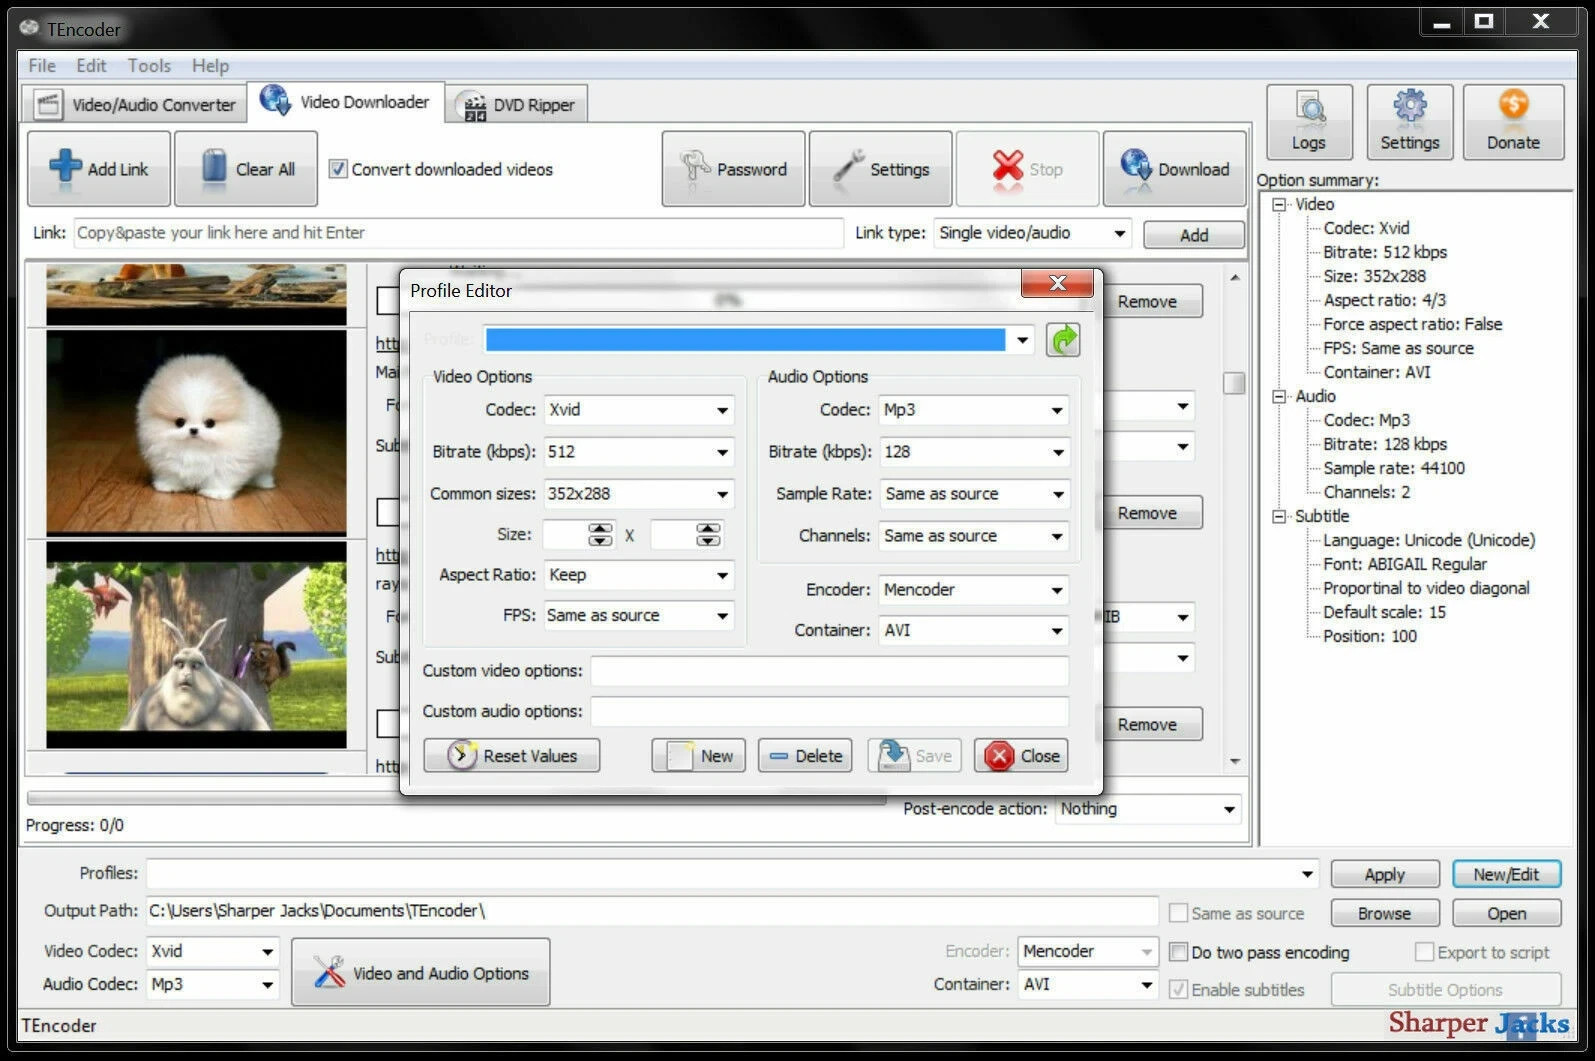Click the Donate coin button
The width and height of the screenshot is (1595, 1061).
point(1513,122)
